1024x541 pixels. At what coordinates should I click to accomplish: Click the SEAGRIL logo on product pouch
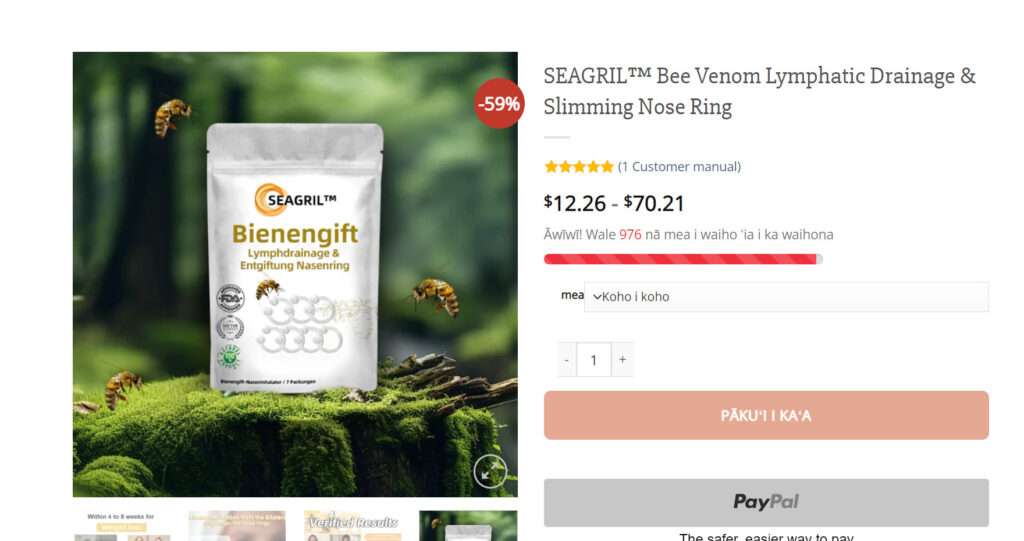click(x=296, y=199)
